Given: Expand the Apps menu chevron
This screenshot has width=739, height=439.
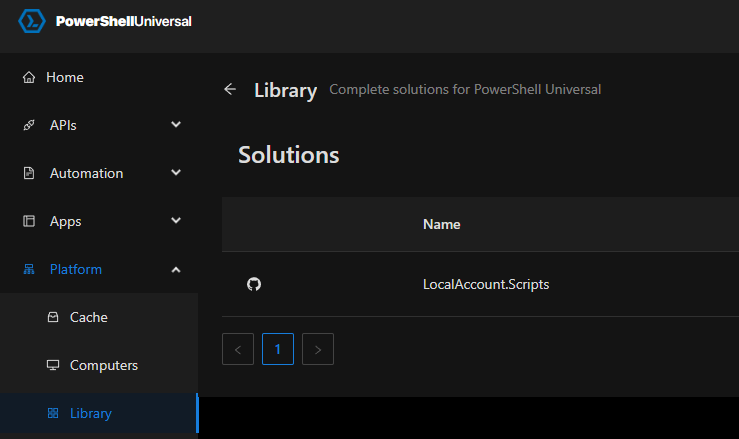Looking at the screenshot, I should tap(176, 221).
